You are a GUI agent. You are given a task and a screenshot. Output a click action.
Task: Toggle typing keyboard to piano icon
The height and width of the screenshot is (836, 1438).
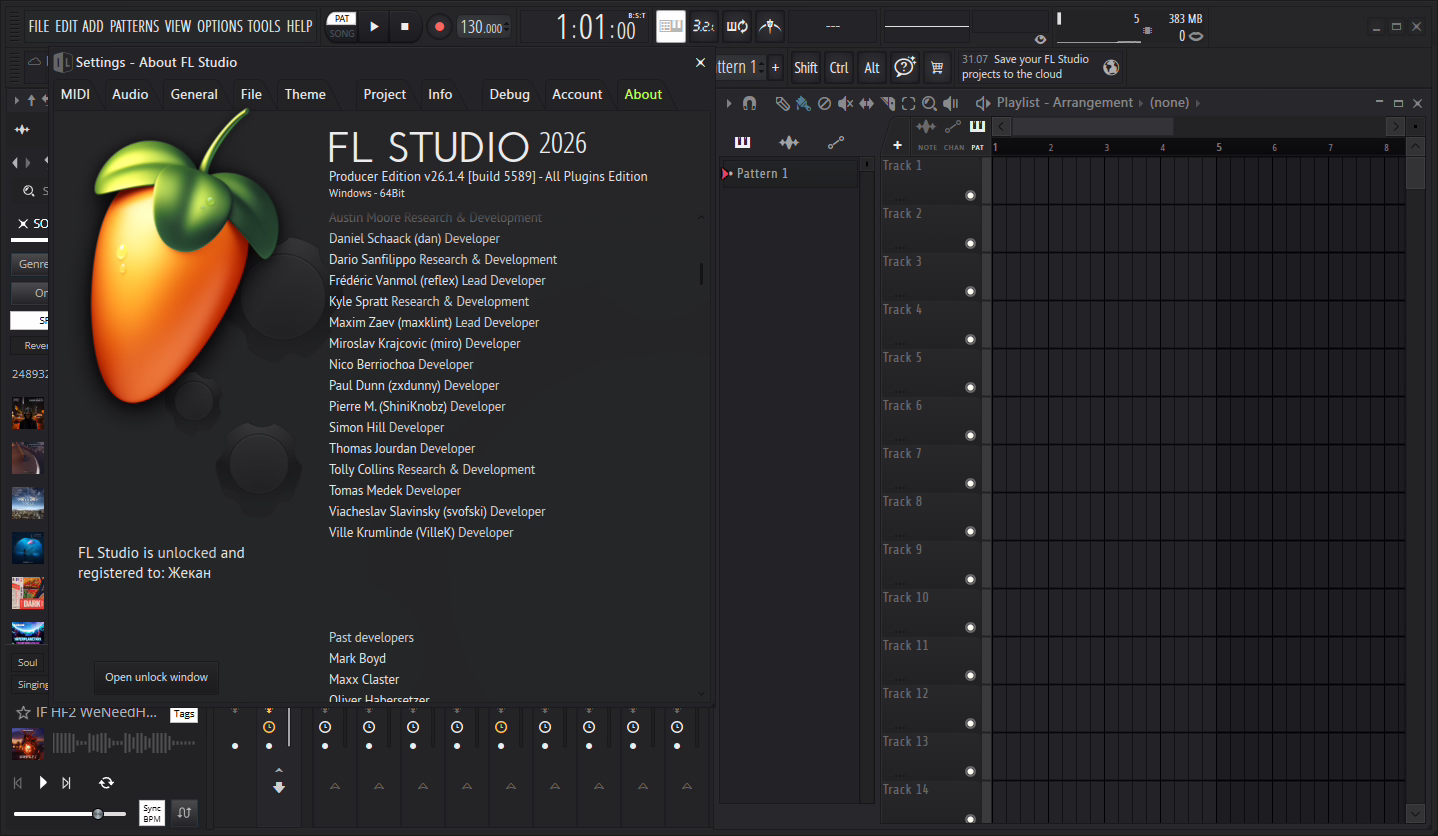(671, 27)
